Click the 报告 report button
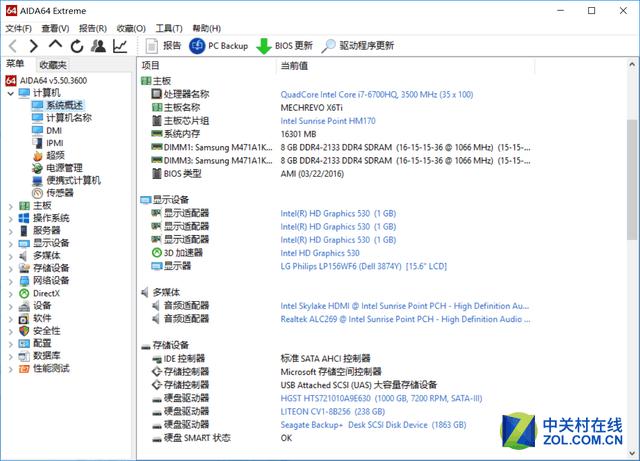The image size is (640, 461). click(x=163, y=46)
